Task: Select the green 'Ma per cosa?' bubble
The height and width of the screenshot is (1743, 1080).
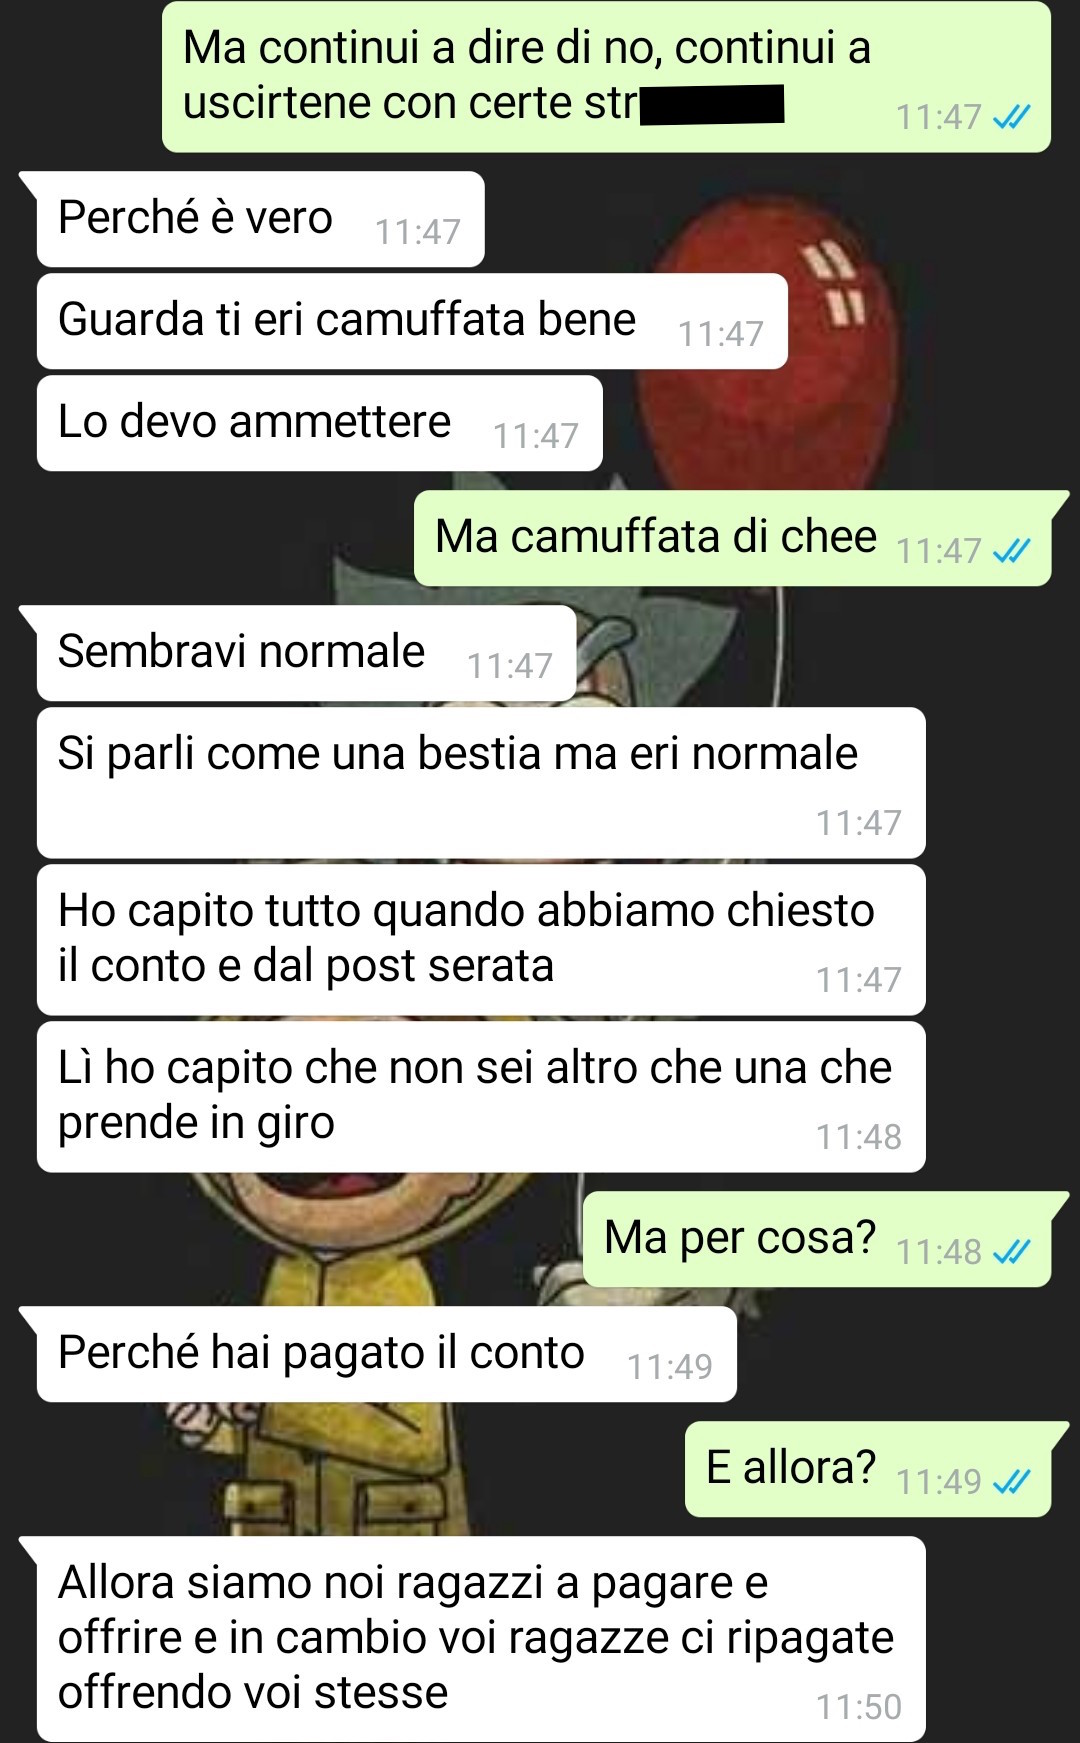Action: tap(817, 1239)
